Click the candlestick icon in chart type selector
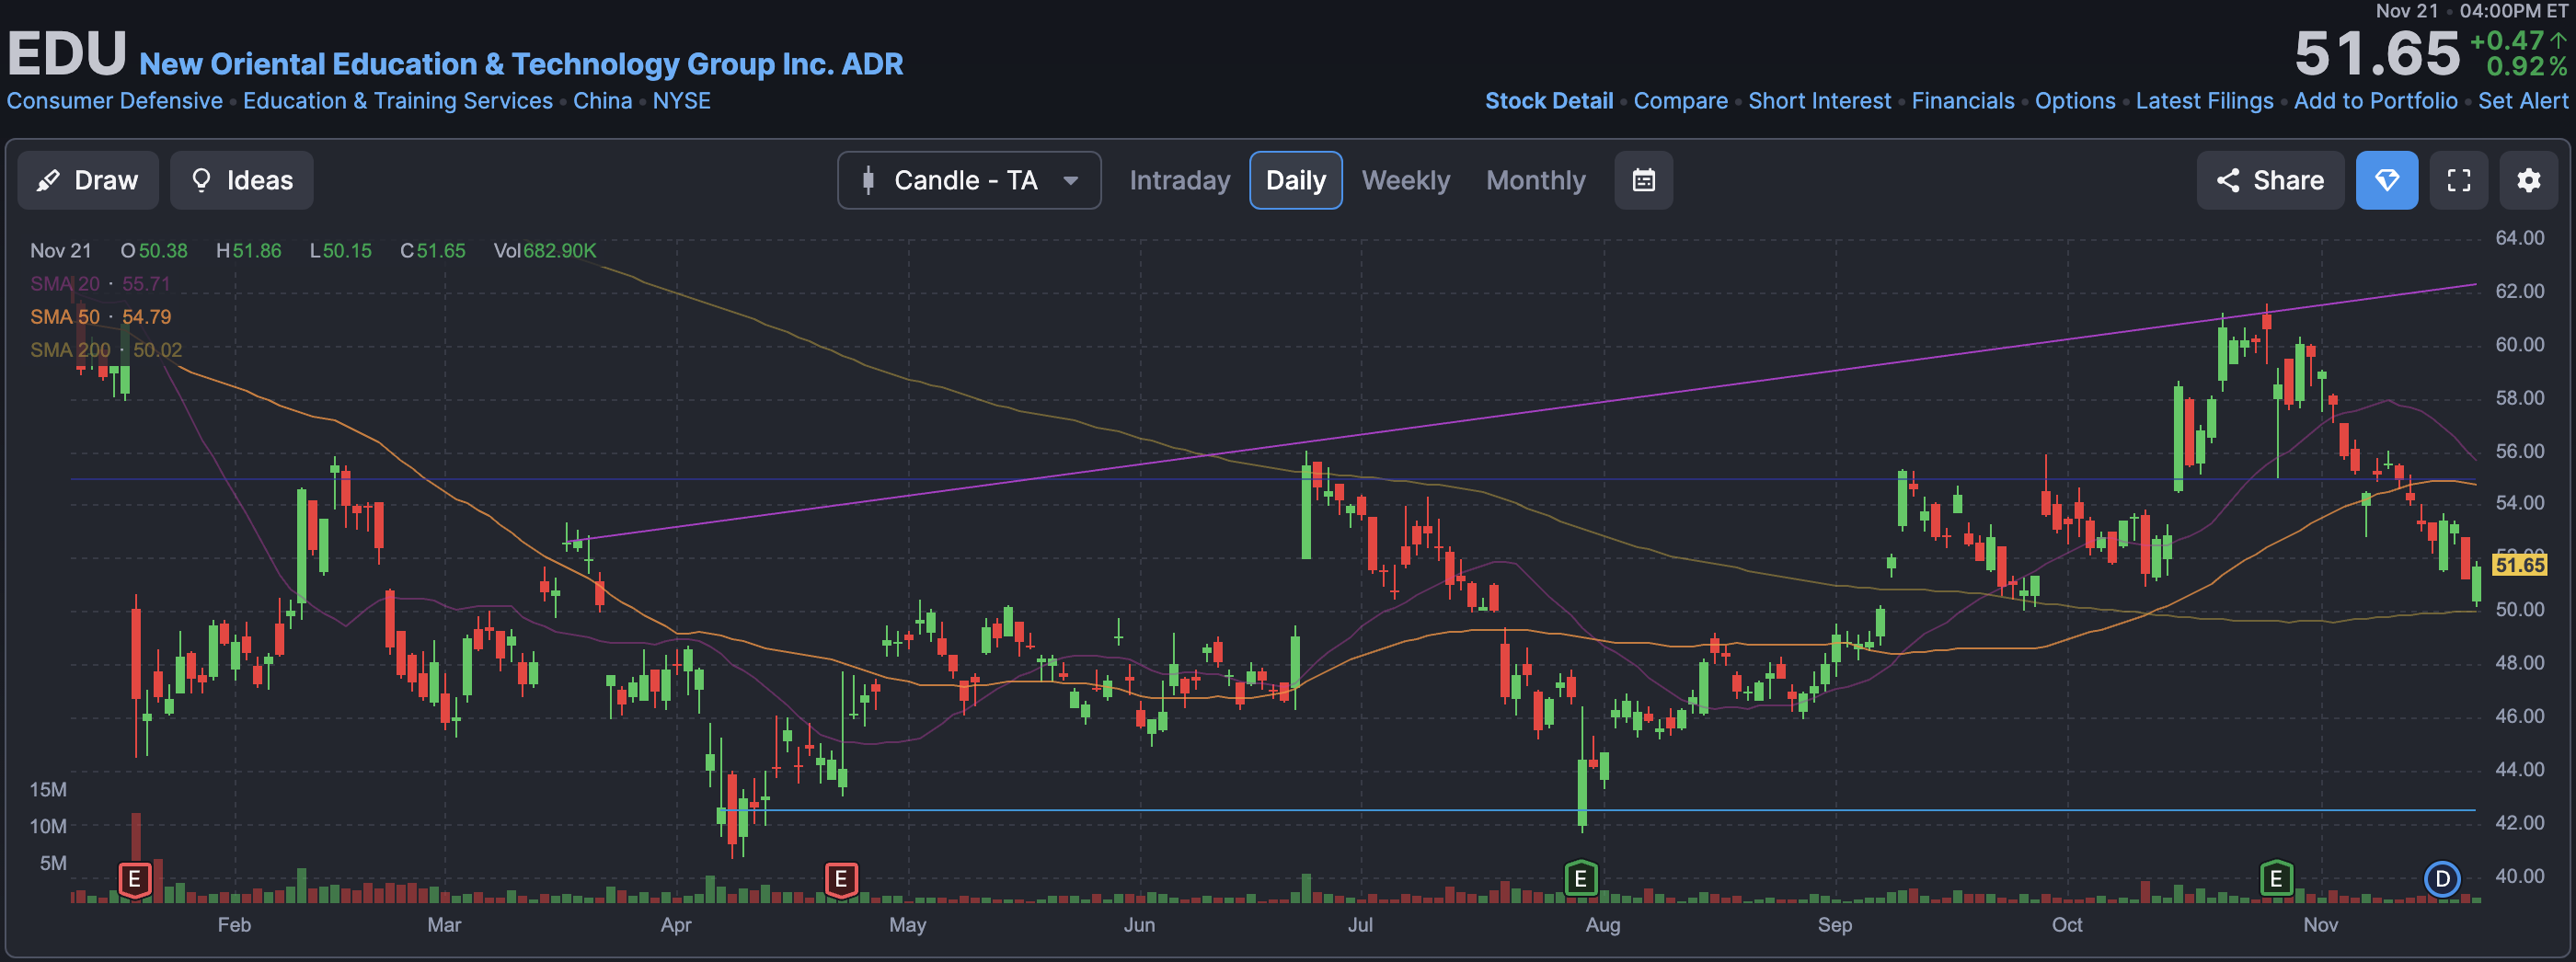This screenshot has height=962, width=2576. (868, 180)
